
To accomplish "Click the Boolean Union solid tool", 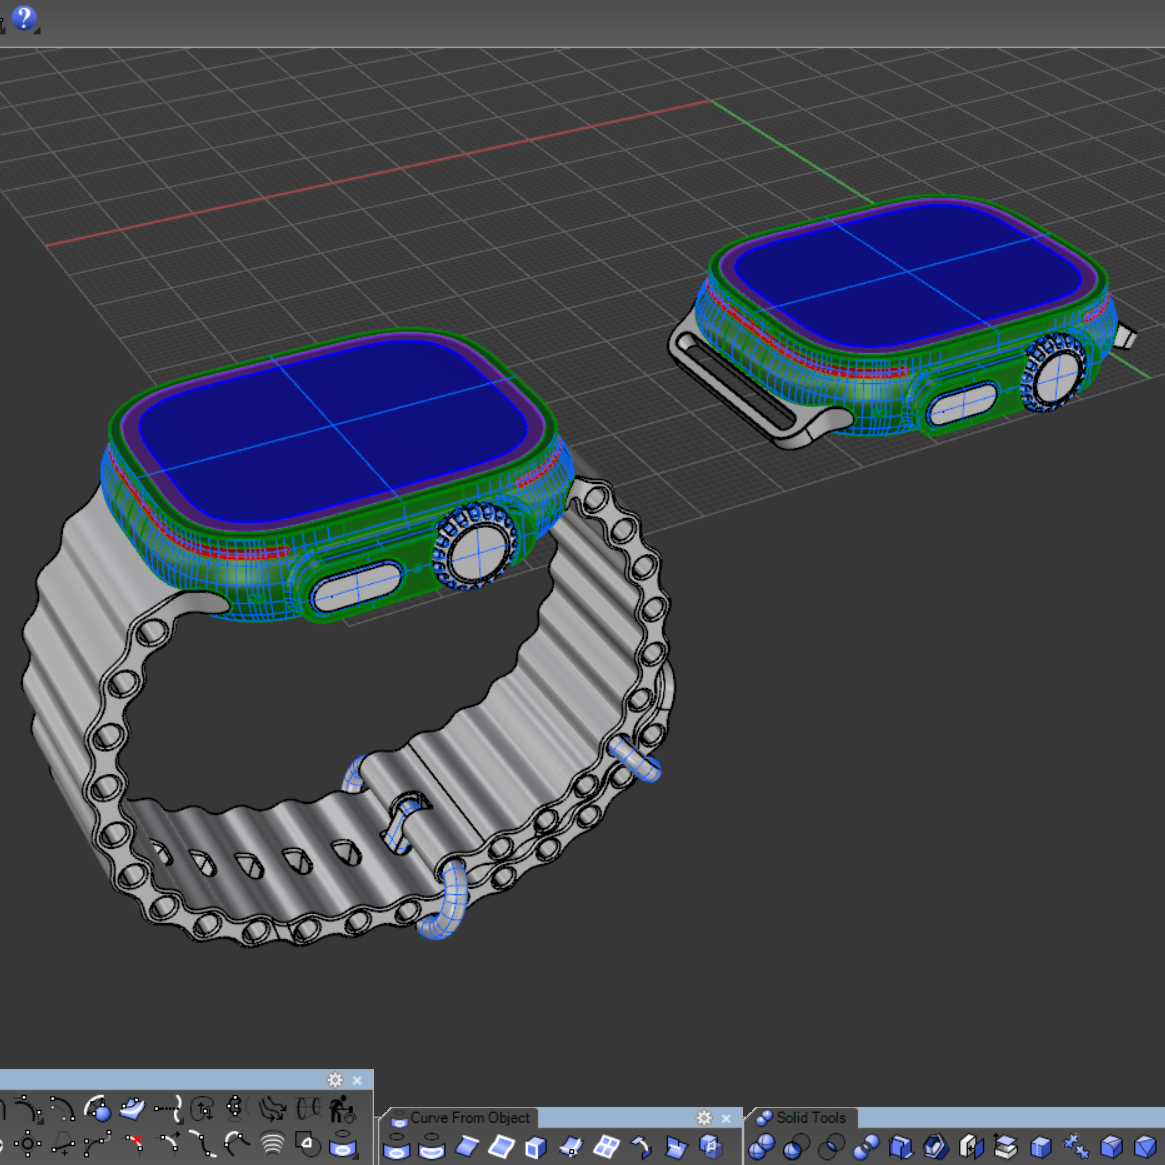I will coord(762,1146).
